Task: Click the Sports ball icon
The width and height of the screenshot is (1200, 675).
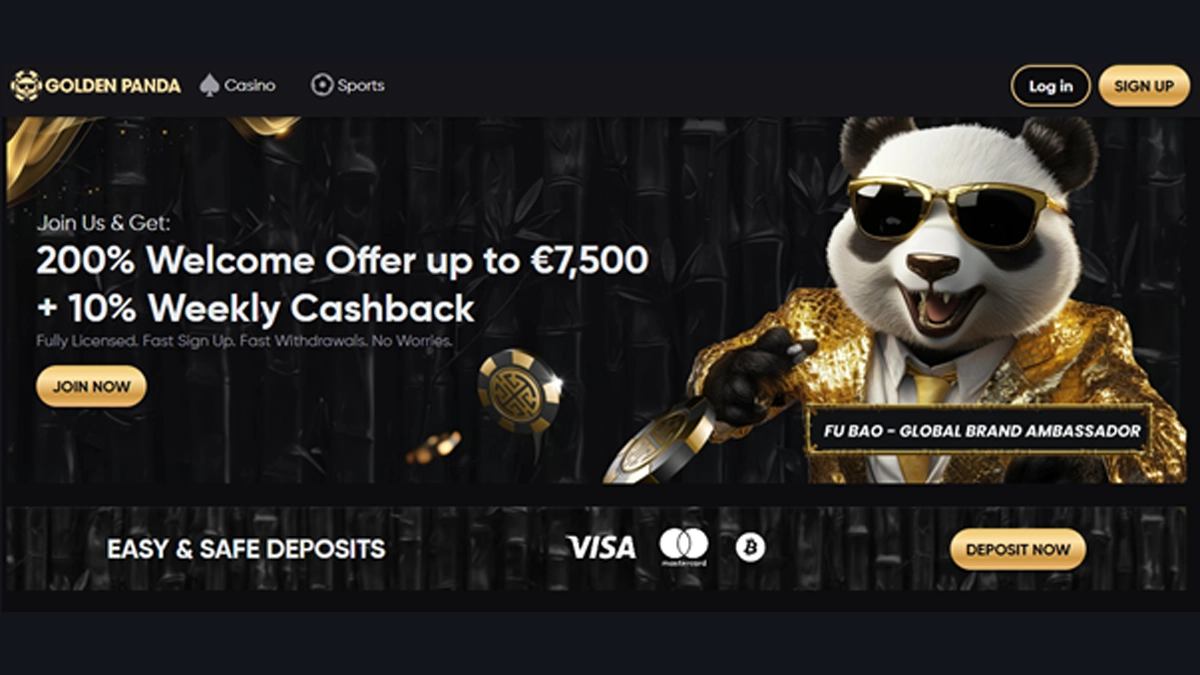Action: (x=321, y=85)
